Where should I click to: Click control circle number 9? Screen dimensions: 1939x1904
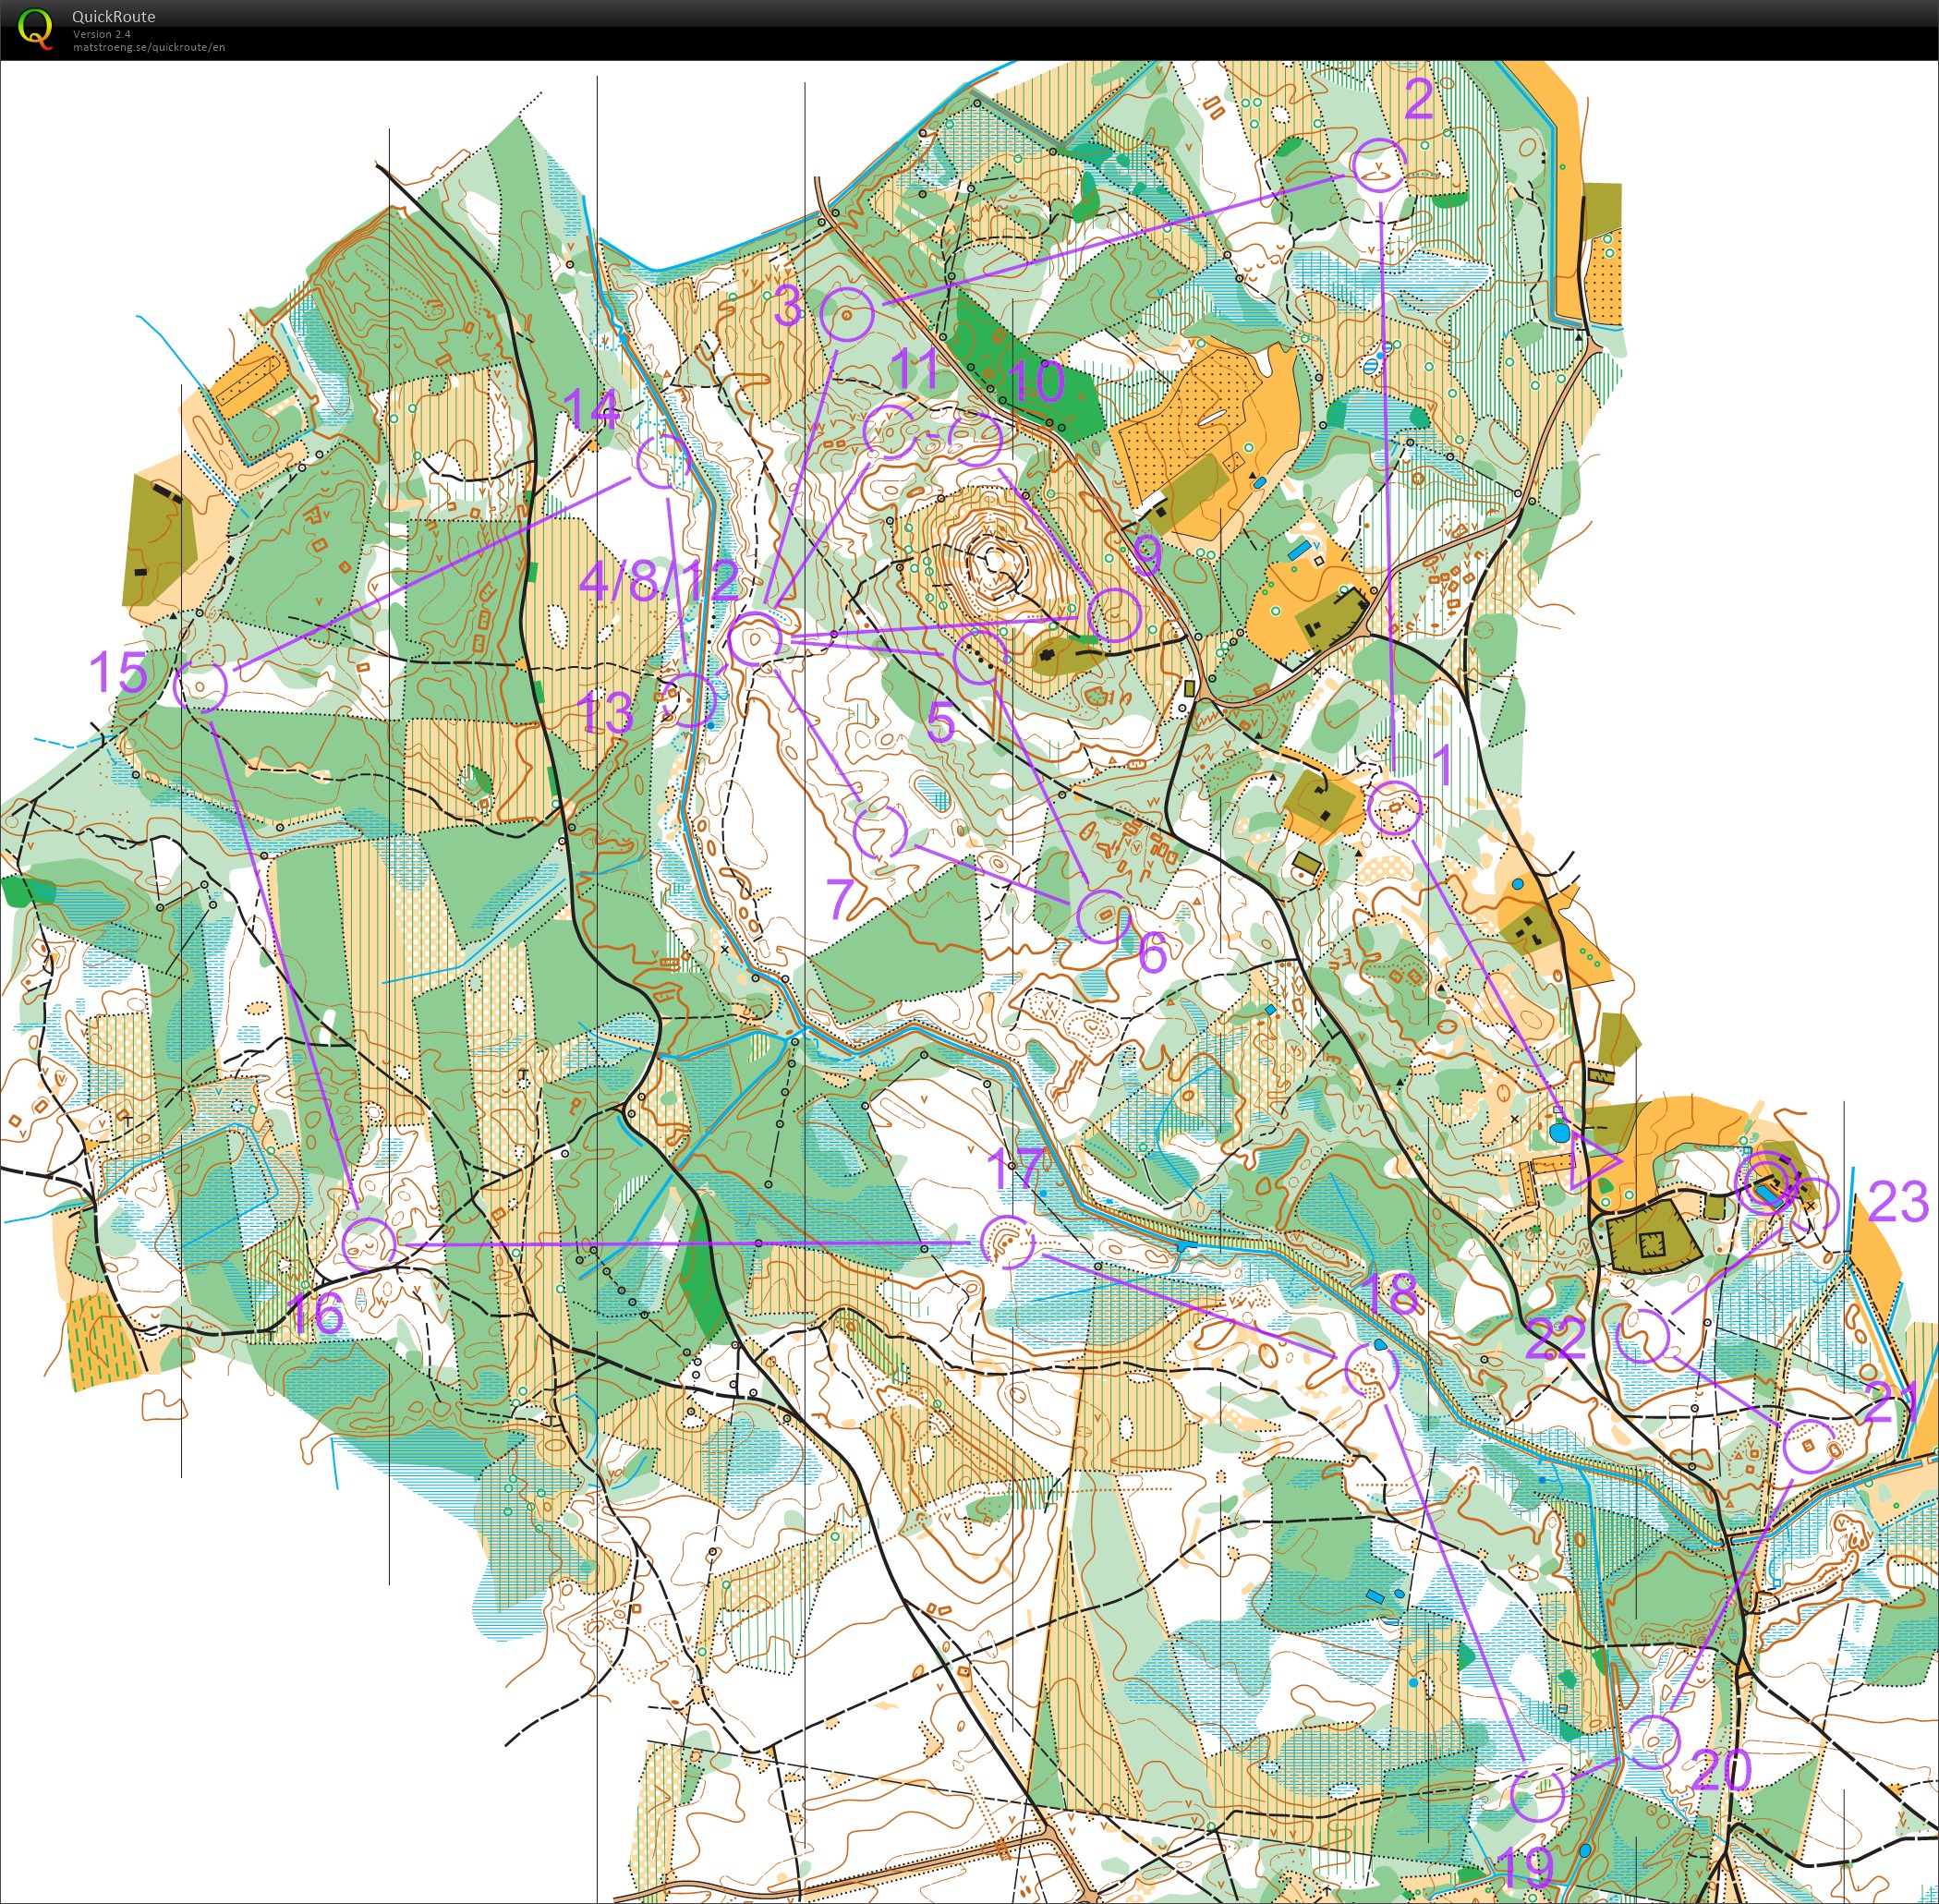(1114, 614)
